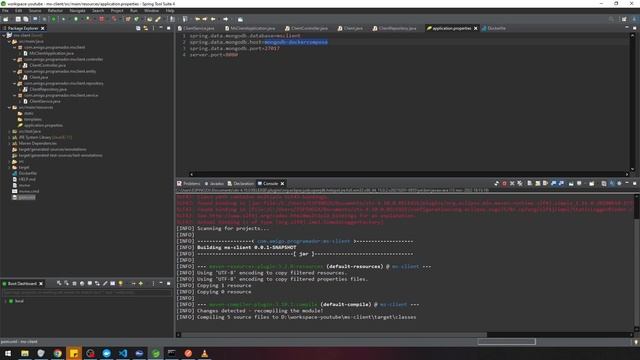Collapse the src/main/resources folder
The height and width of the screenshot is (360, 640).
pos(9,107)
